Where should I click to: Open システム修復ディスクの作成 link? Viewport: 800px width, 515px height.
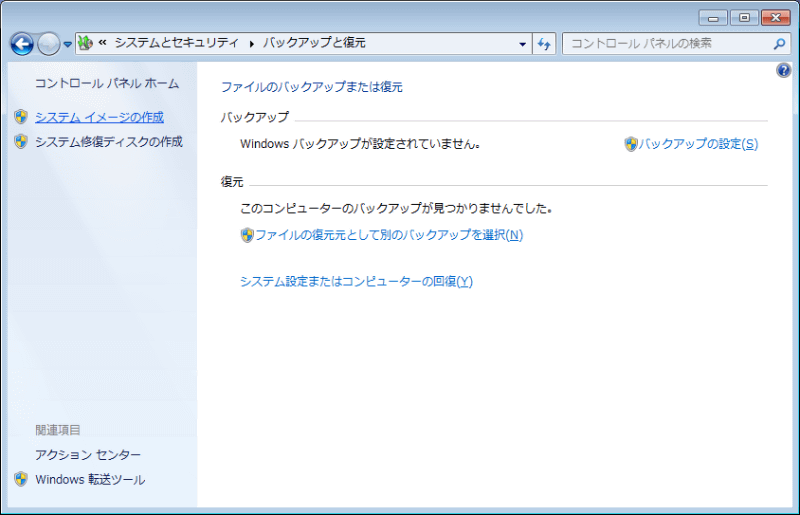[x=109, y=141]
